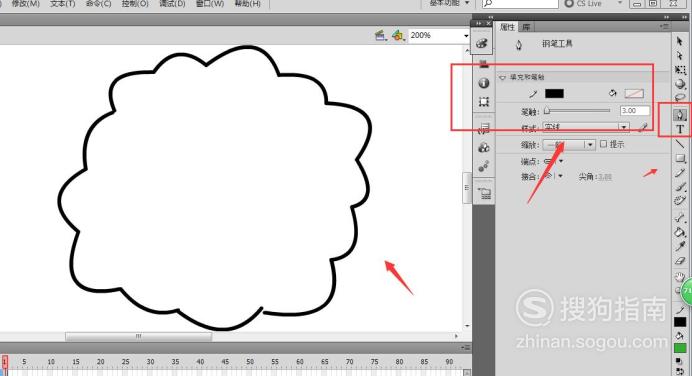
Task: Click the swap colors icon in toolbox
Action: coord(680,371)
